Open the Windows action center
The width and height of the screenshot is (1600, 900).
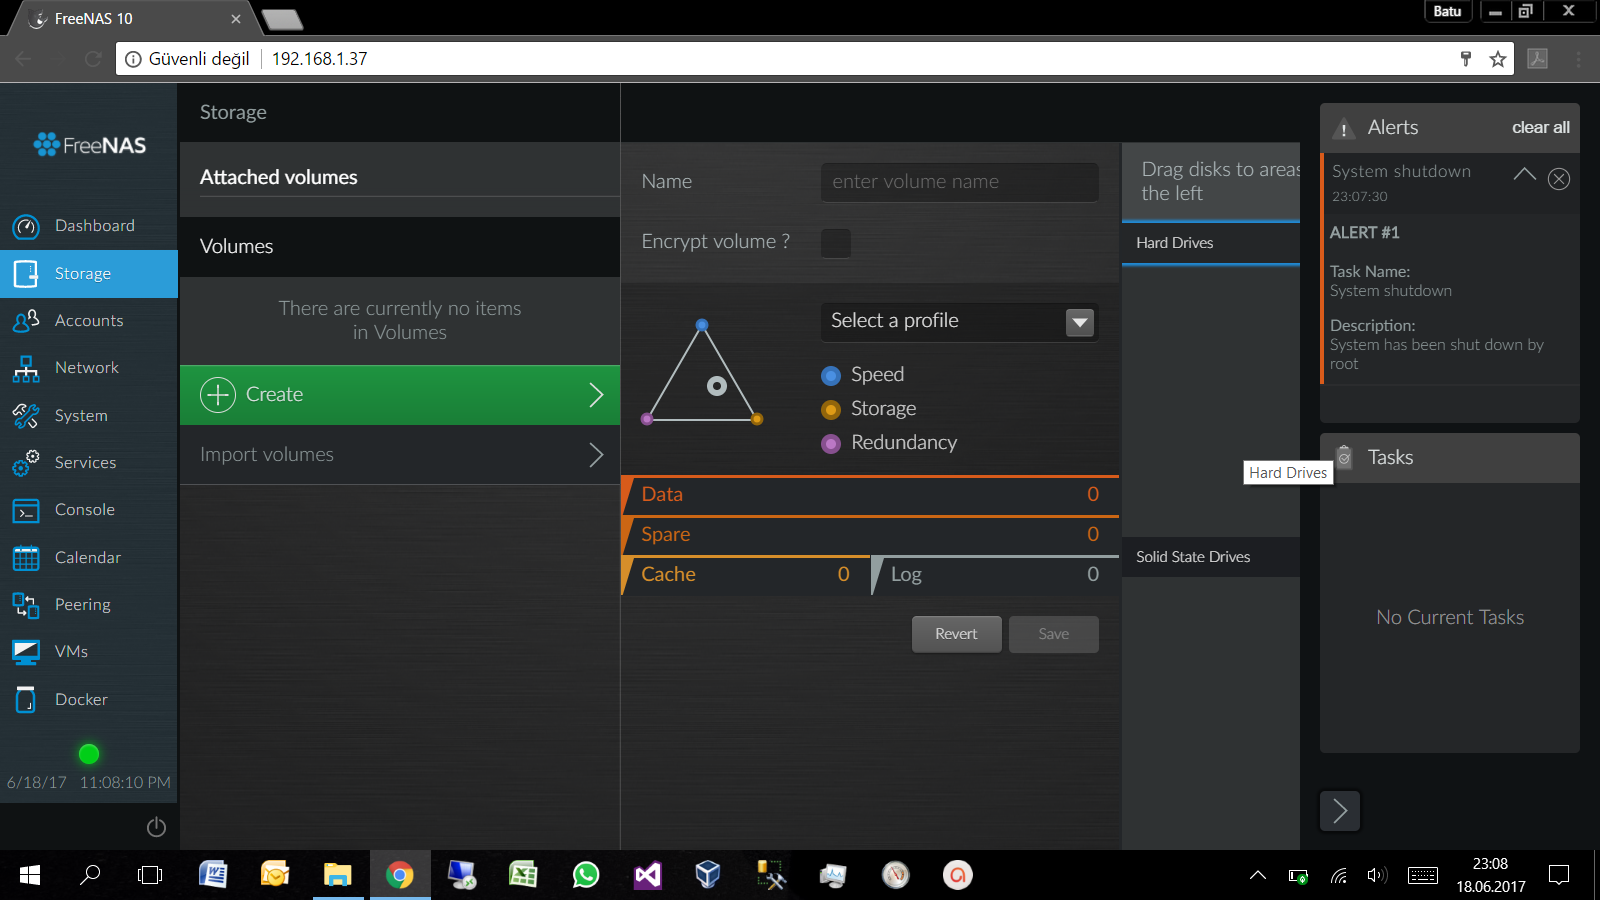tap(1558, 875)
